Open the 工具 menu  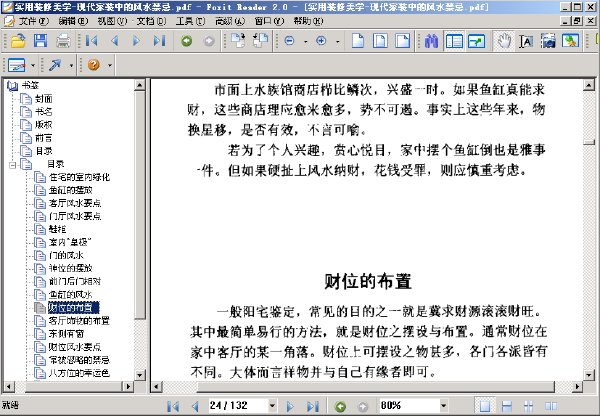[x=190, y=21]
